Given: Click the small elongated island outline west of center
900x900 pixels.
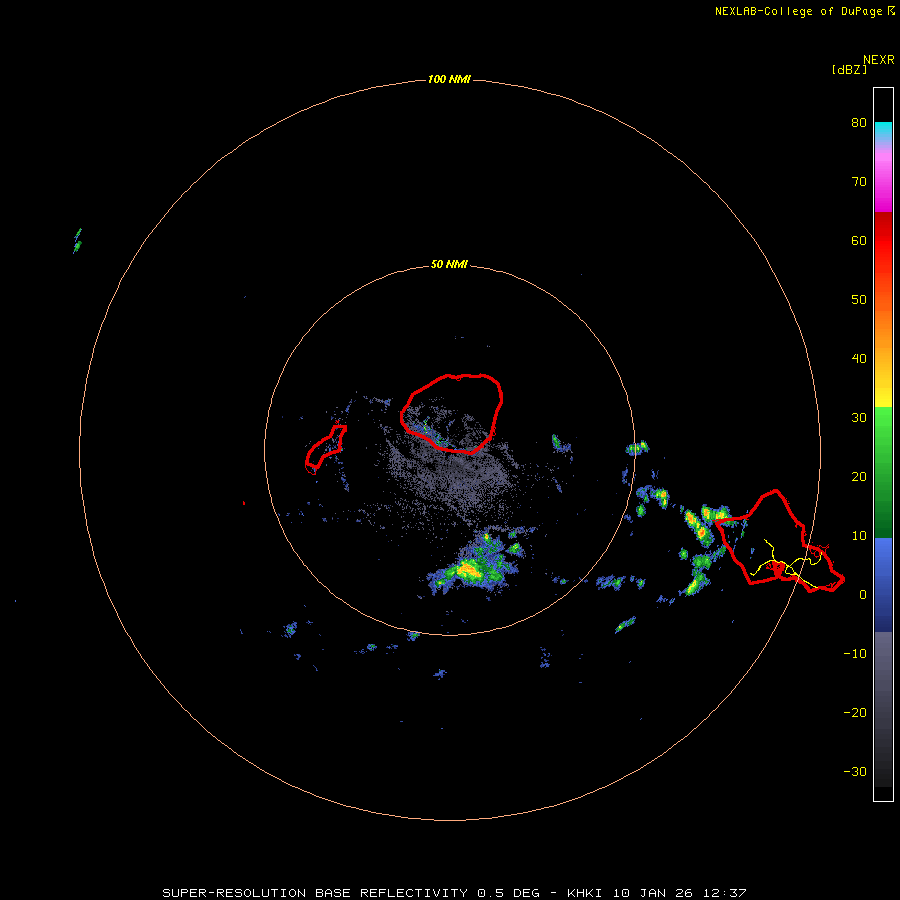Looking at the screenshot, I should coord(325,448).
